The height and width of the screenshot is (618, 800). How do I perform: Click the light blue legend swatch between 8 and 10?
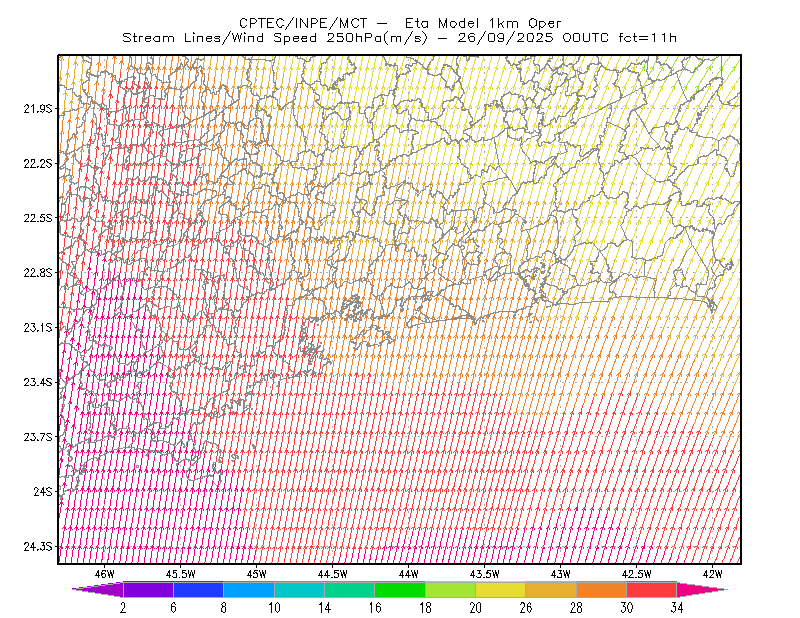point(249,589)
